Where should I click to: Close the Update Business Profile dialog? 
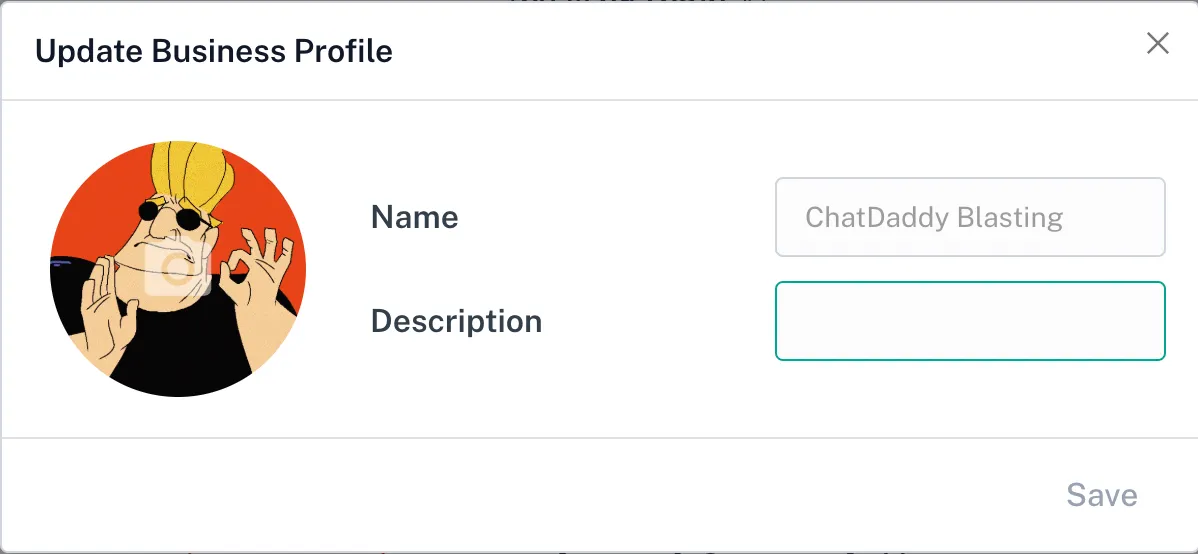[1157, 43]
